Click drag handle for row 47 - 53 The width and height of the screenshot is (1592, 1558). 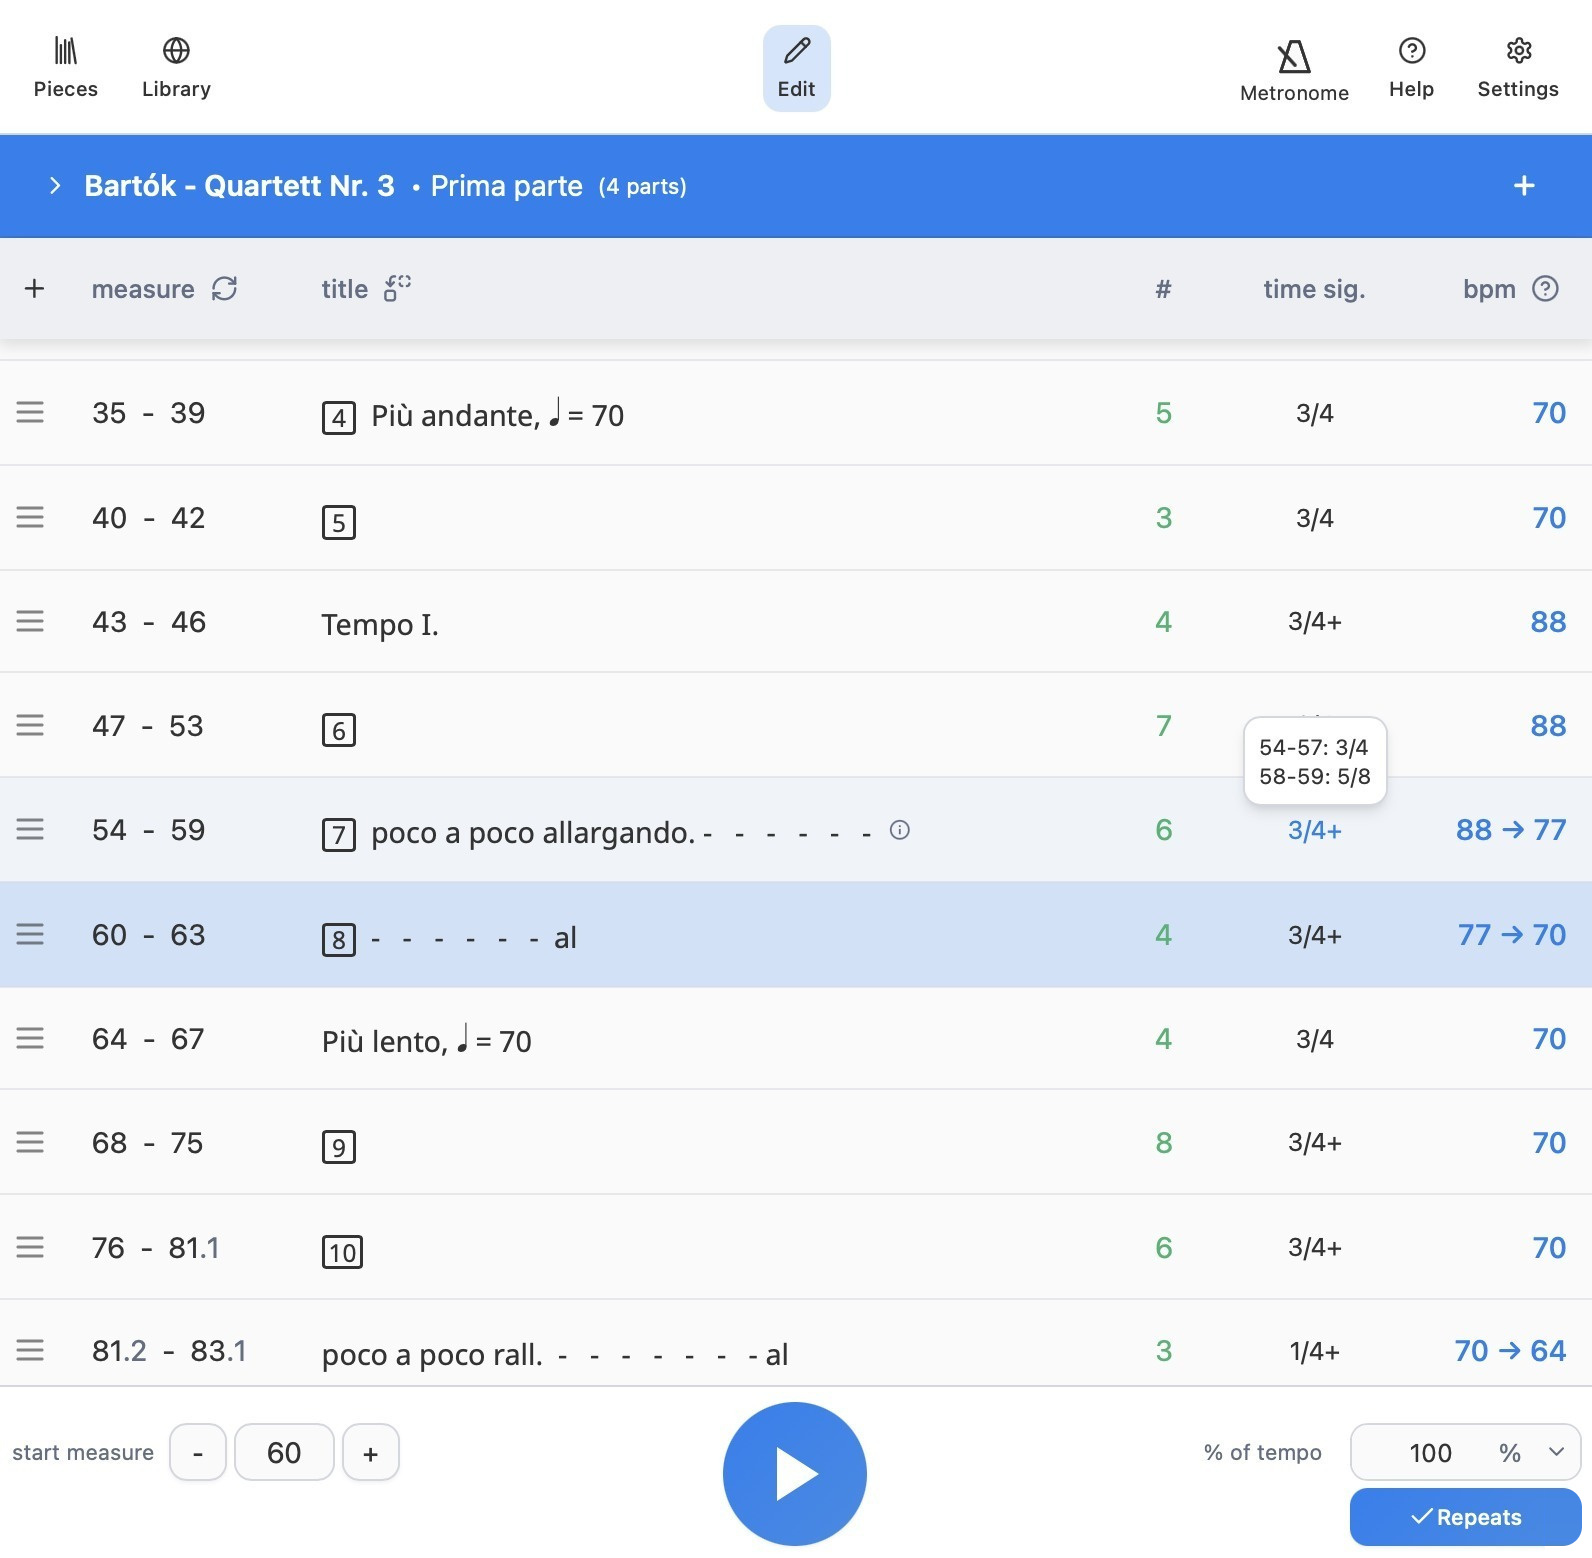(30, 725)
